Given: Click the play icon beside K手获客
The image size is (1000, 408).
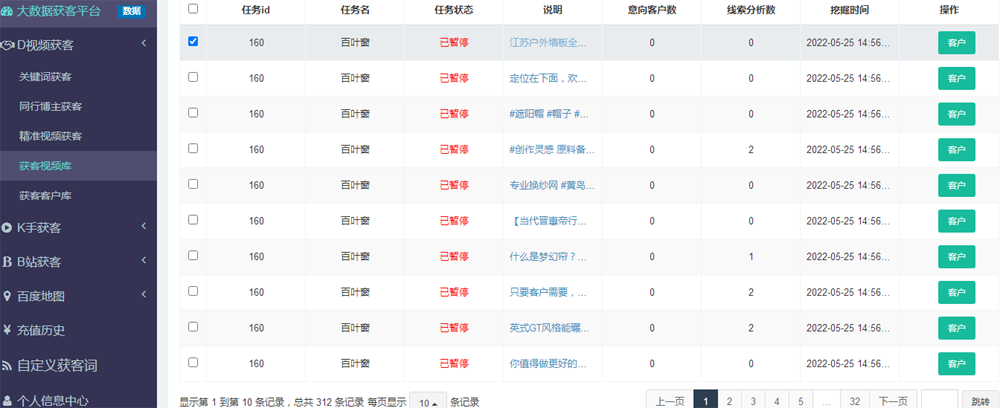Looking at the screenshot, I should click(8, 228).
